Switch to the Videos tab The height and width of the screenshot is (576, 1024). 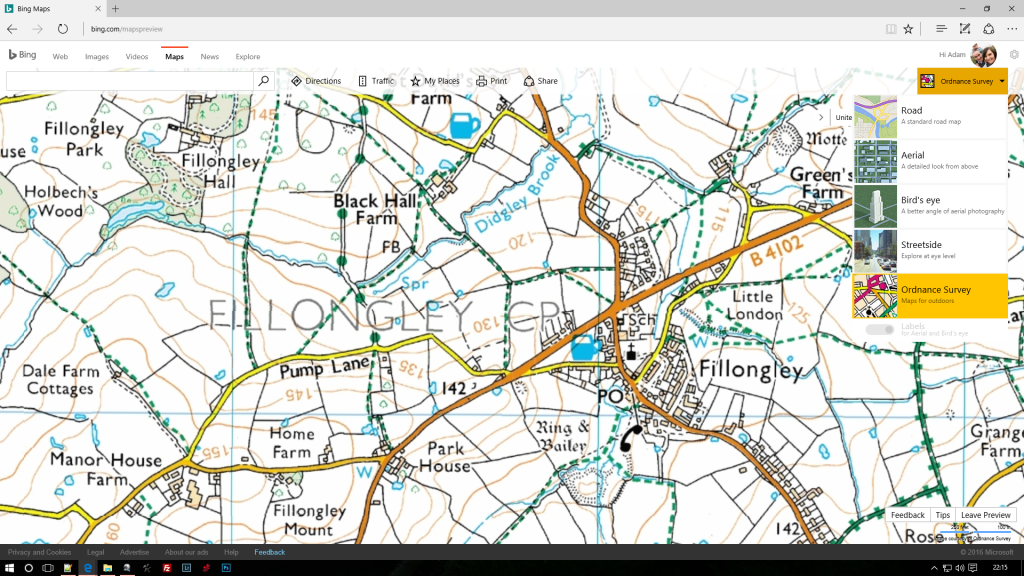(x=136, y=57)
